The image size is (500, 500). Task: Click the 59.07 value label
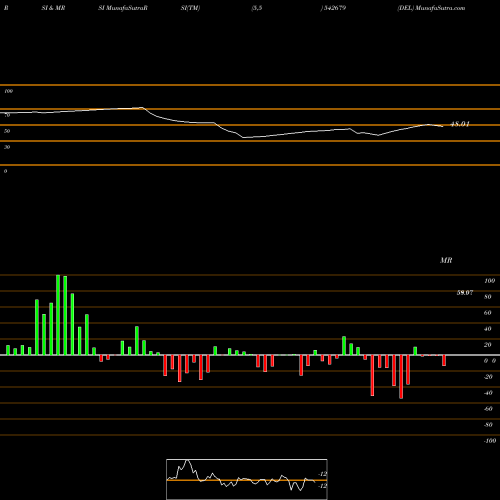pos(465,293)
